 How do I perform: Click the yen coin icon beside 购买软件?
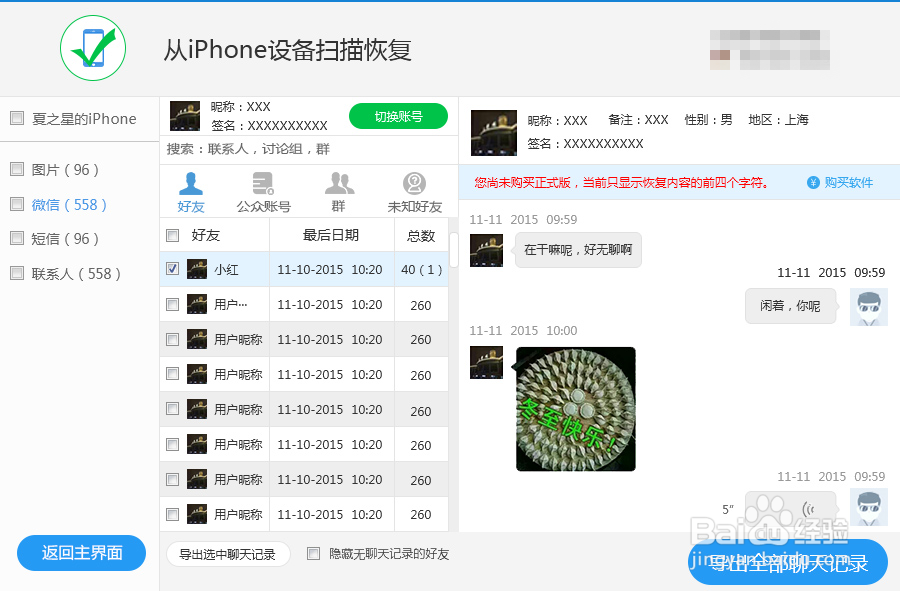tap(813, 182)
